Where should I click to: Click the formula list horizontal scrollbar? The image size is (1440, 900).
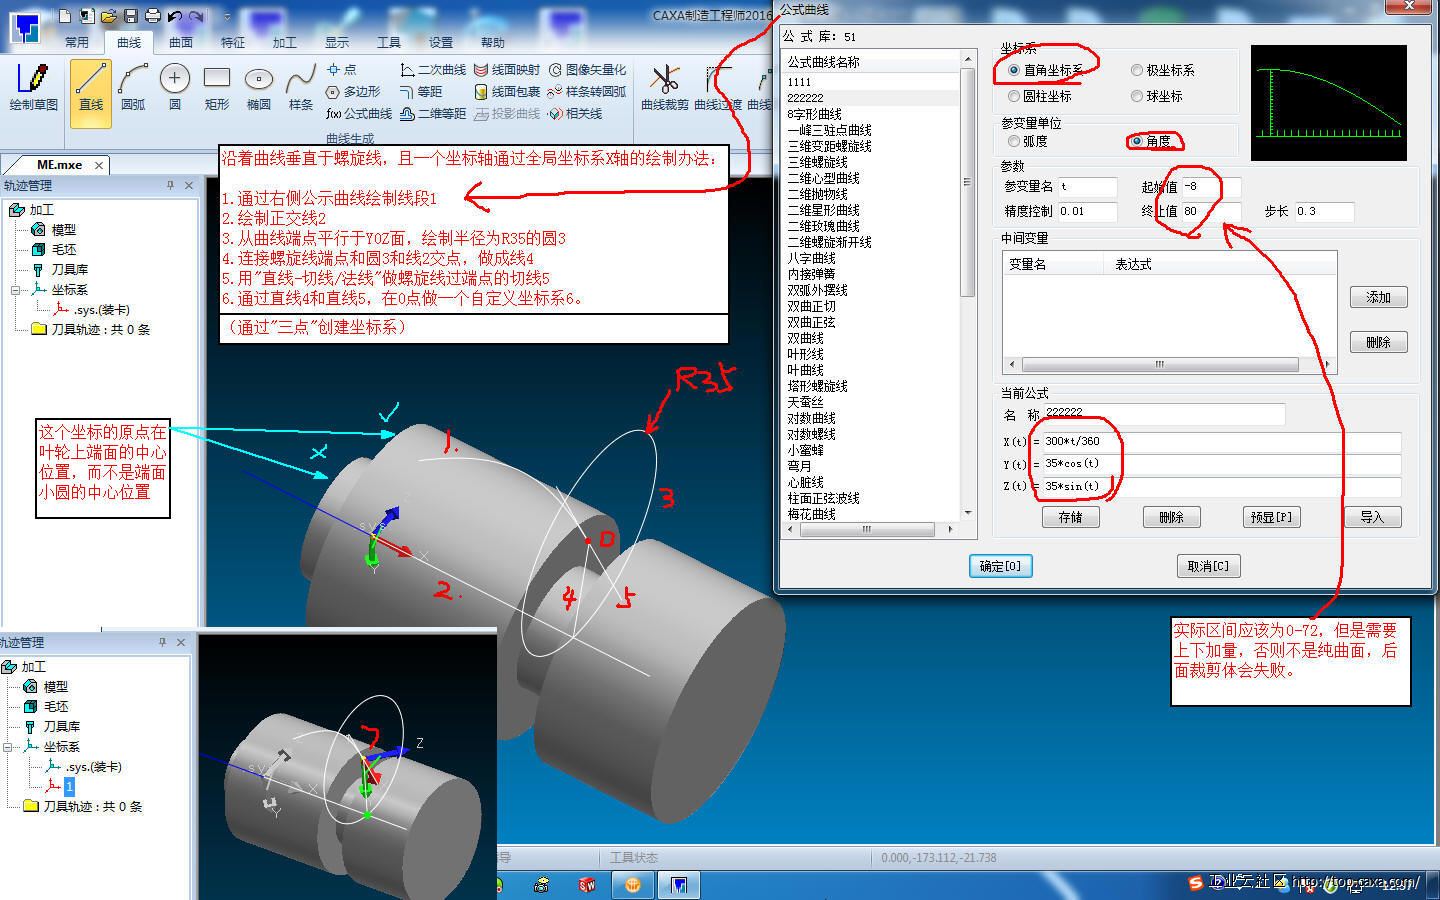click(x=866, y=529)
